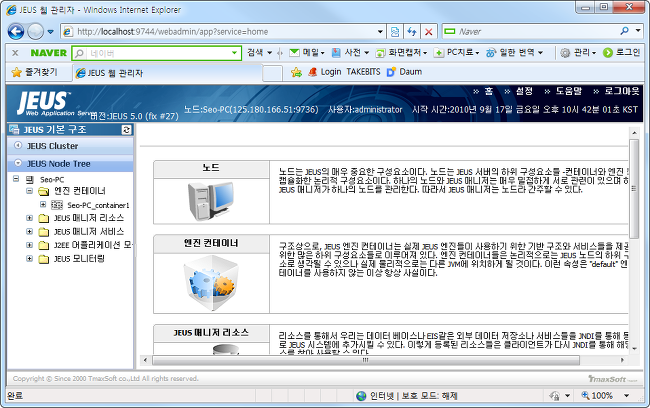Click the TmaxSoft logo in footer

pos(613,379)
